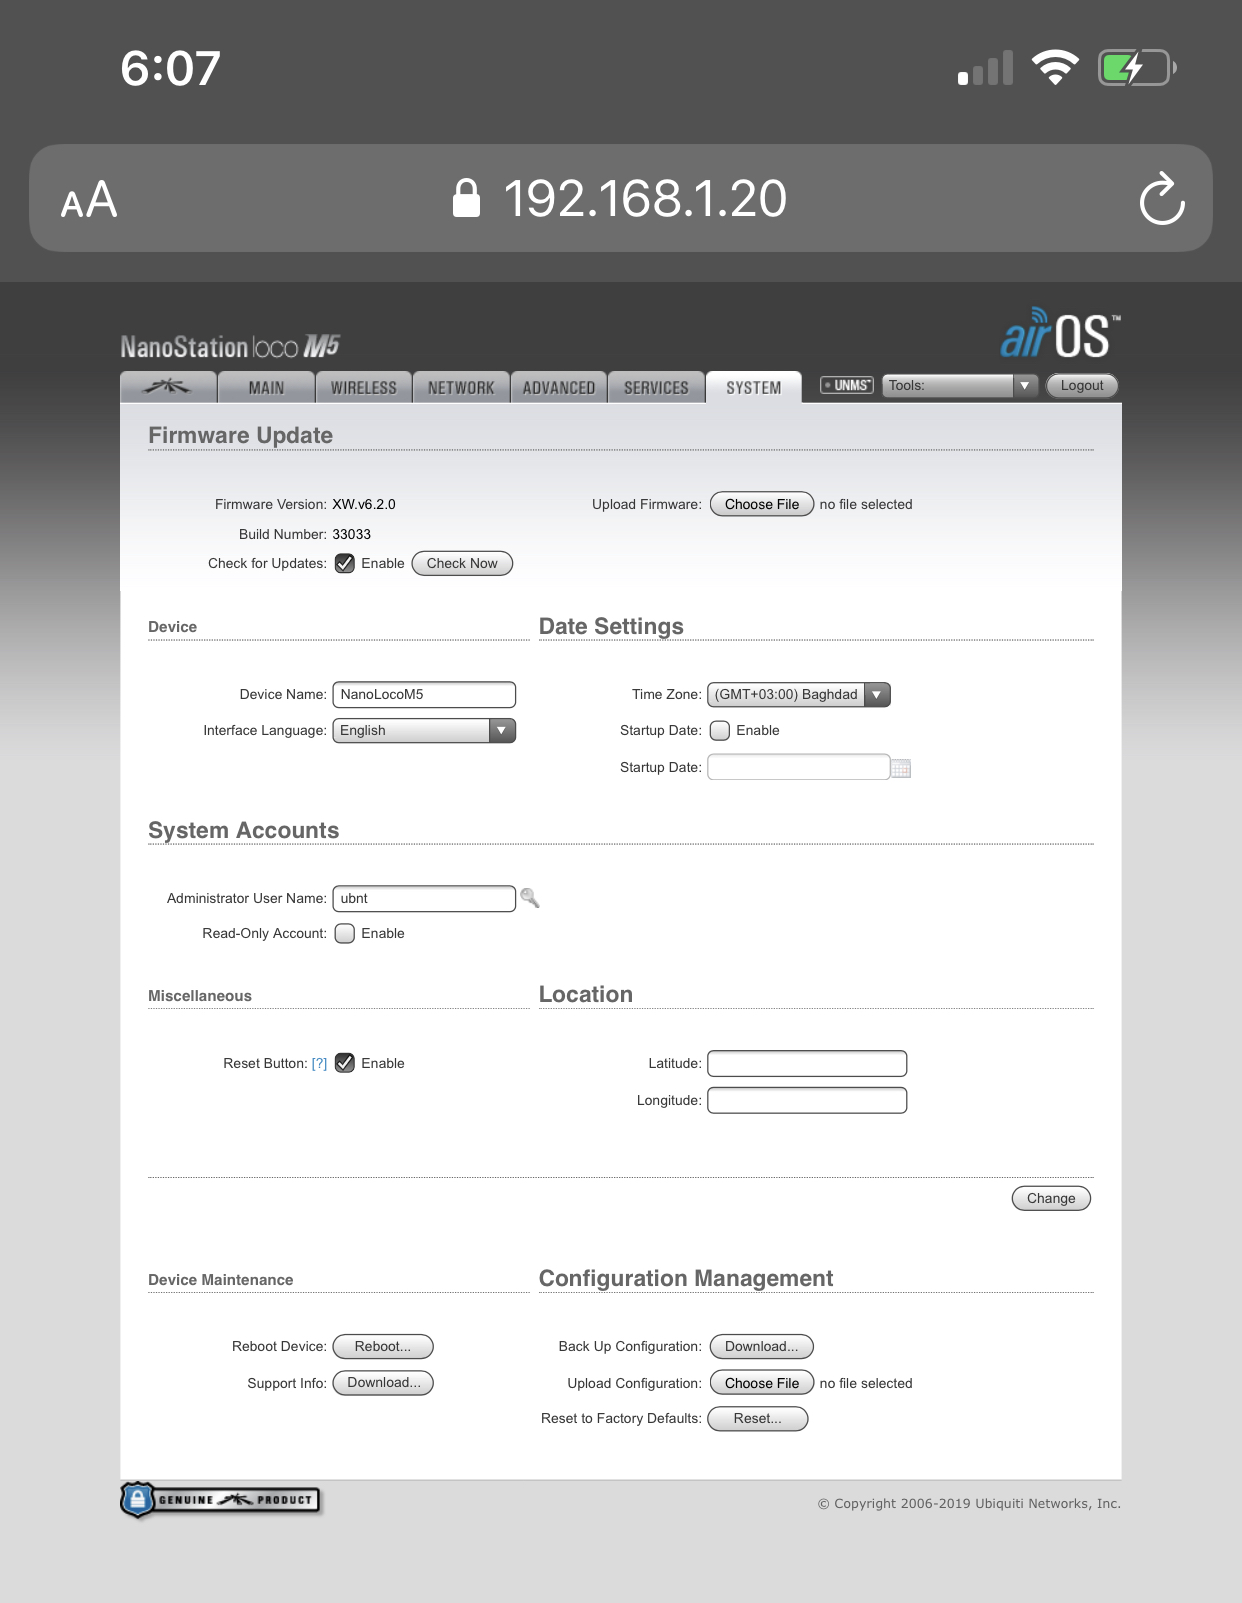Click the System Accounts heading

click(x=244, y=830)
